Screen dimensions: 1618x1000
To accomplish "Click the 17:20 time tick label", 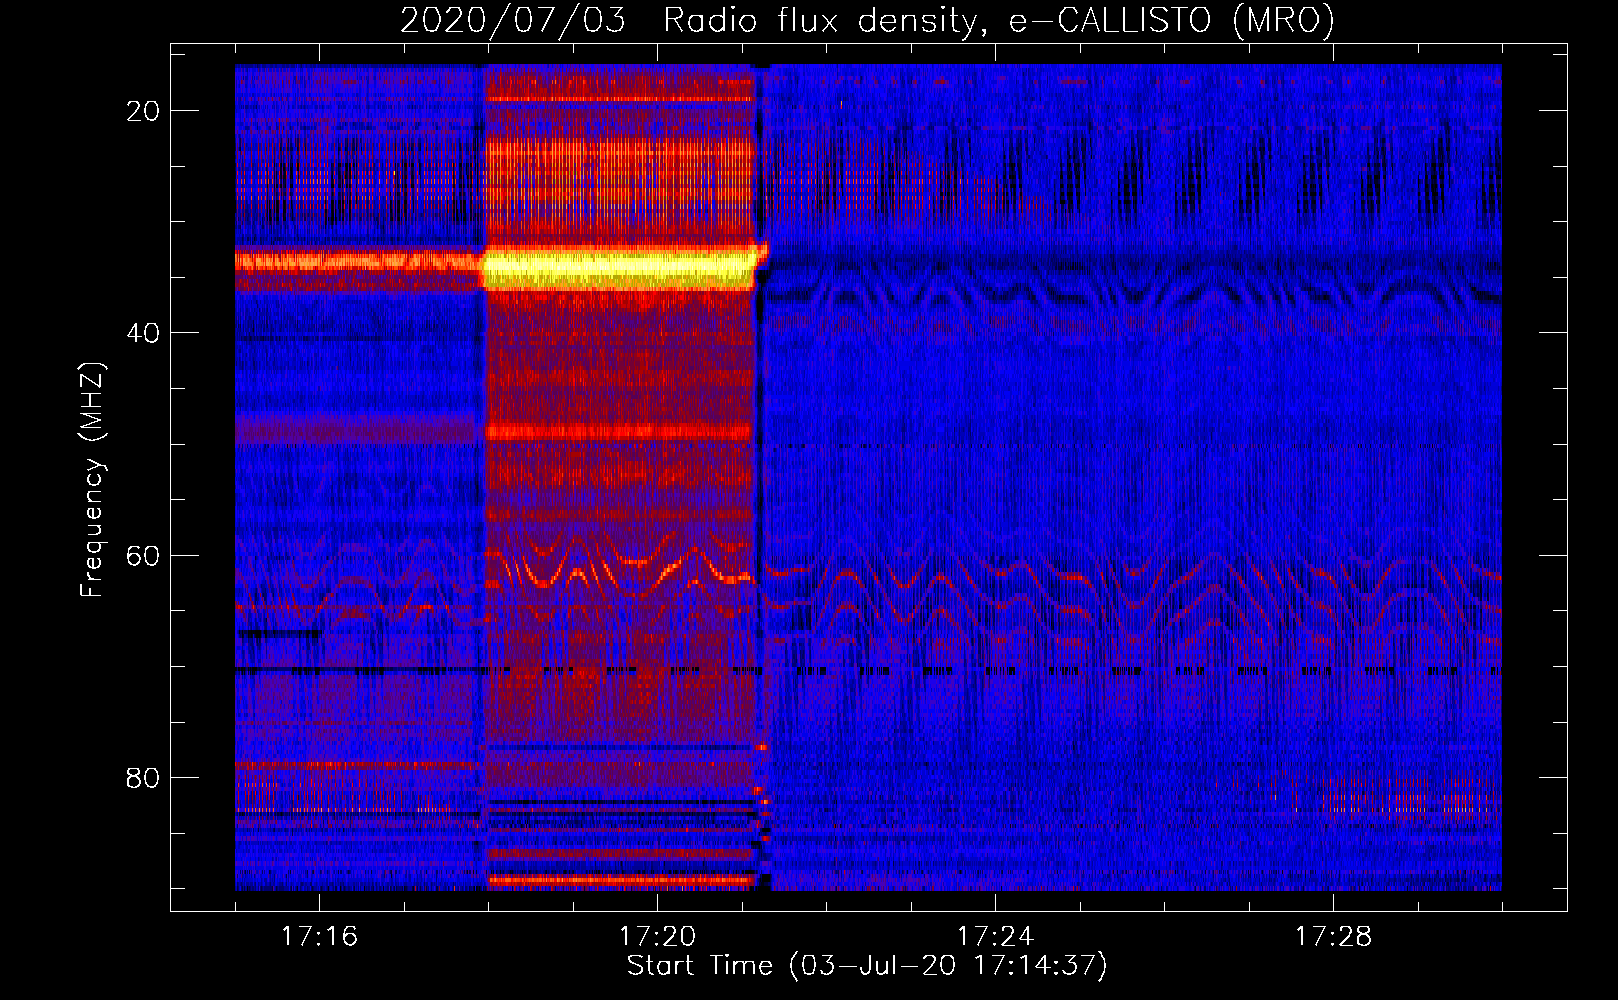I will (657, 937).
